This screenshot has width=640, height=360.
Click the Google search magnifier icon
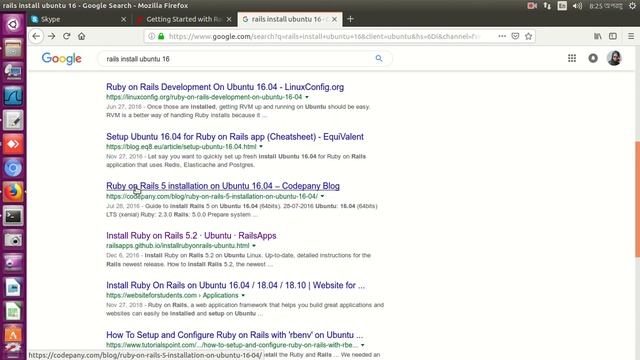(x=379, y=58)
